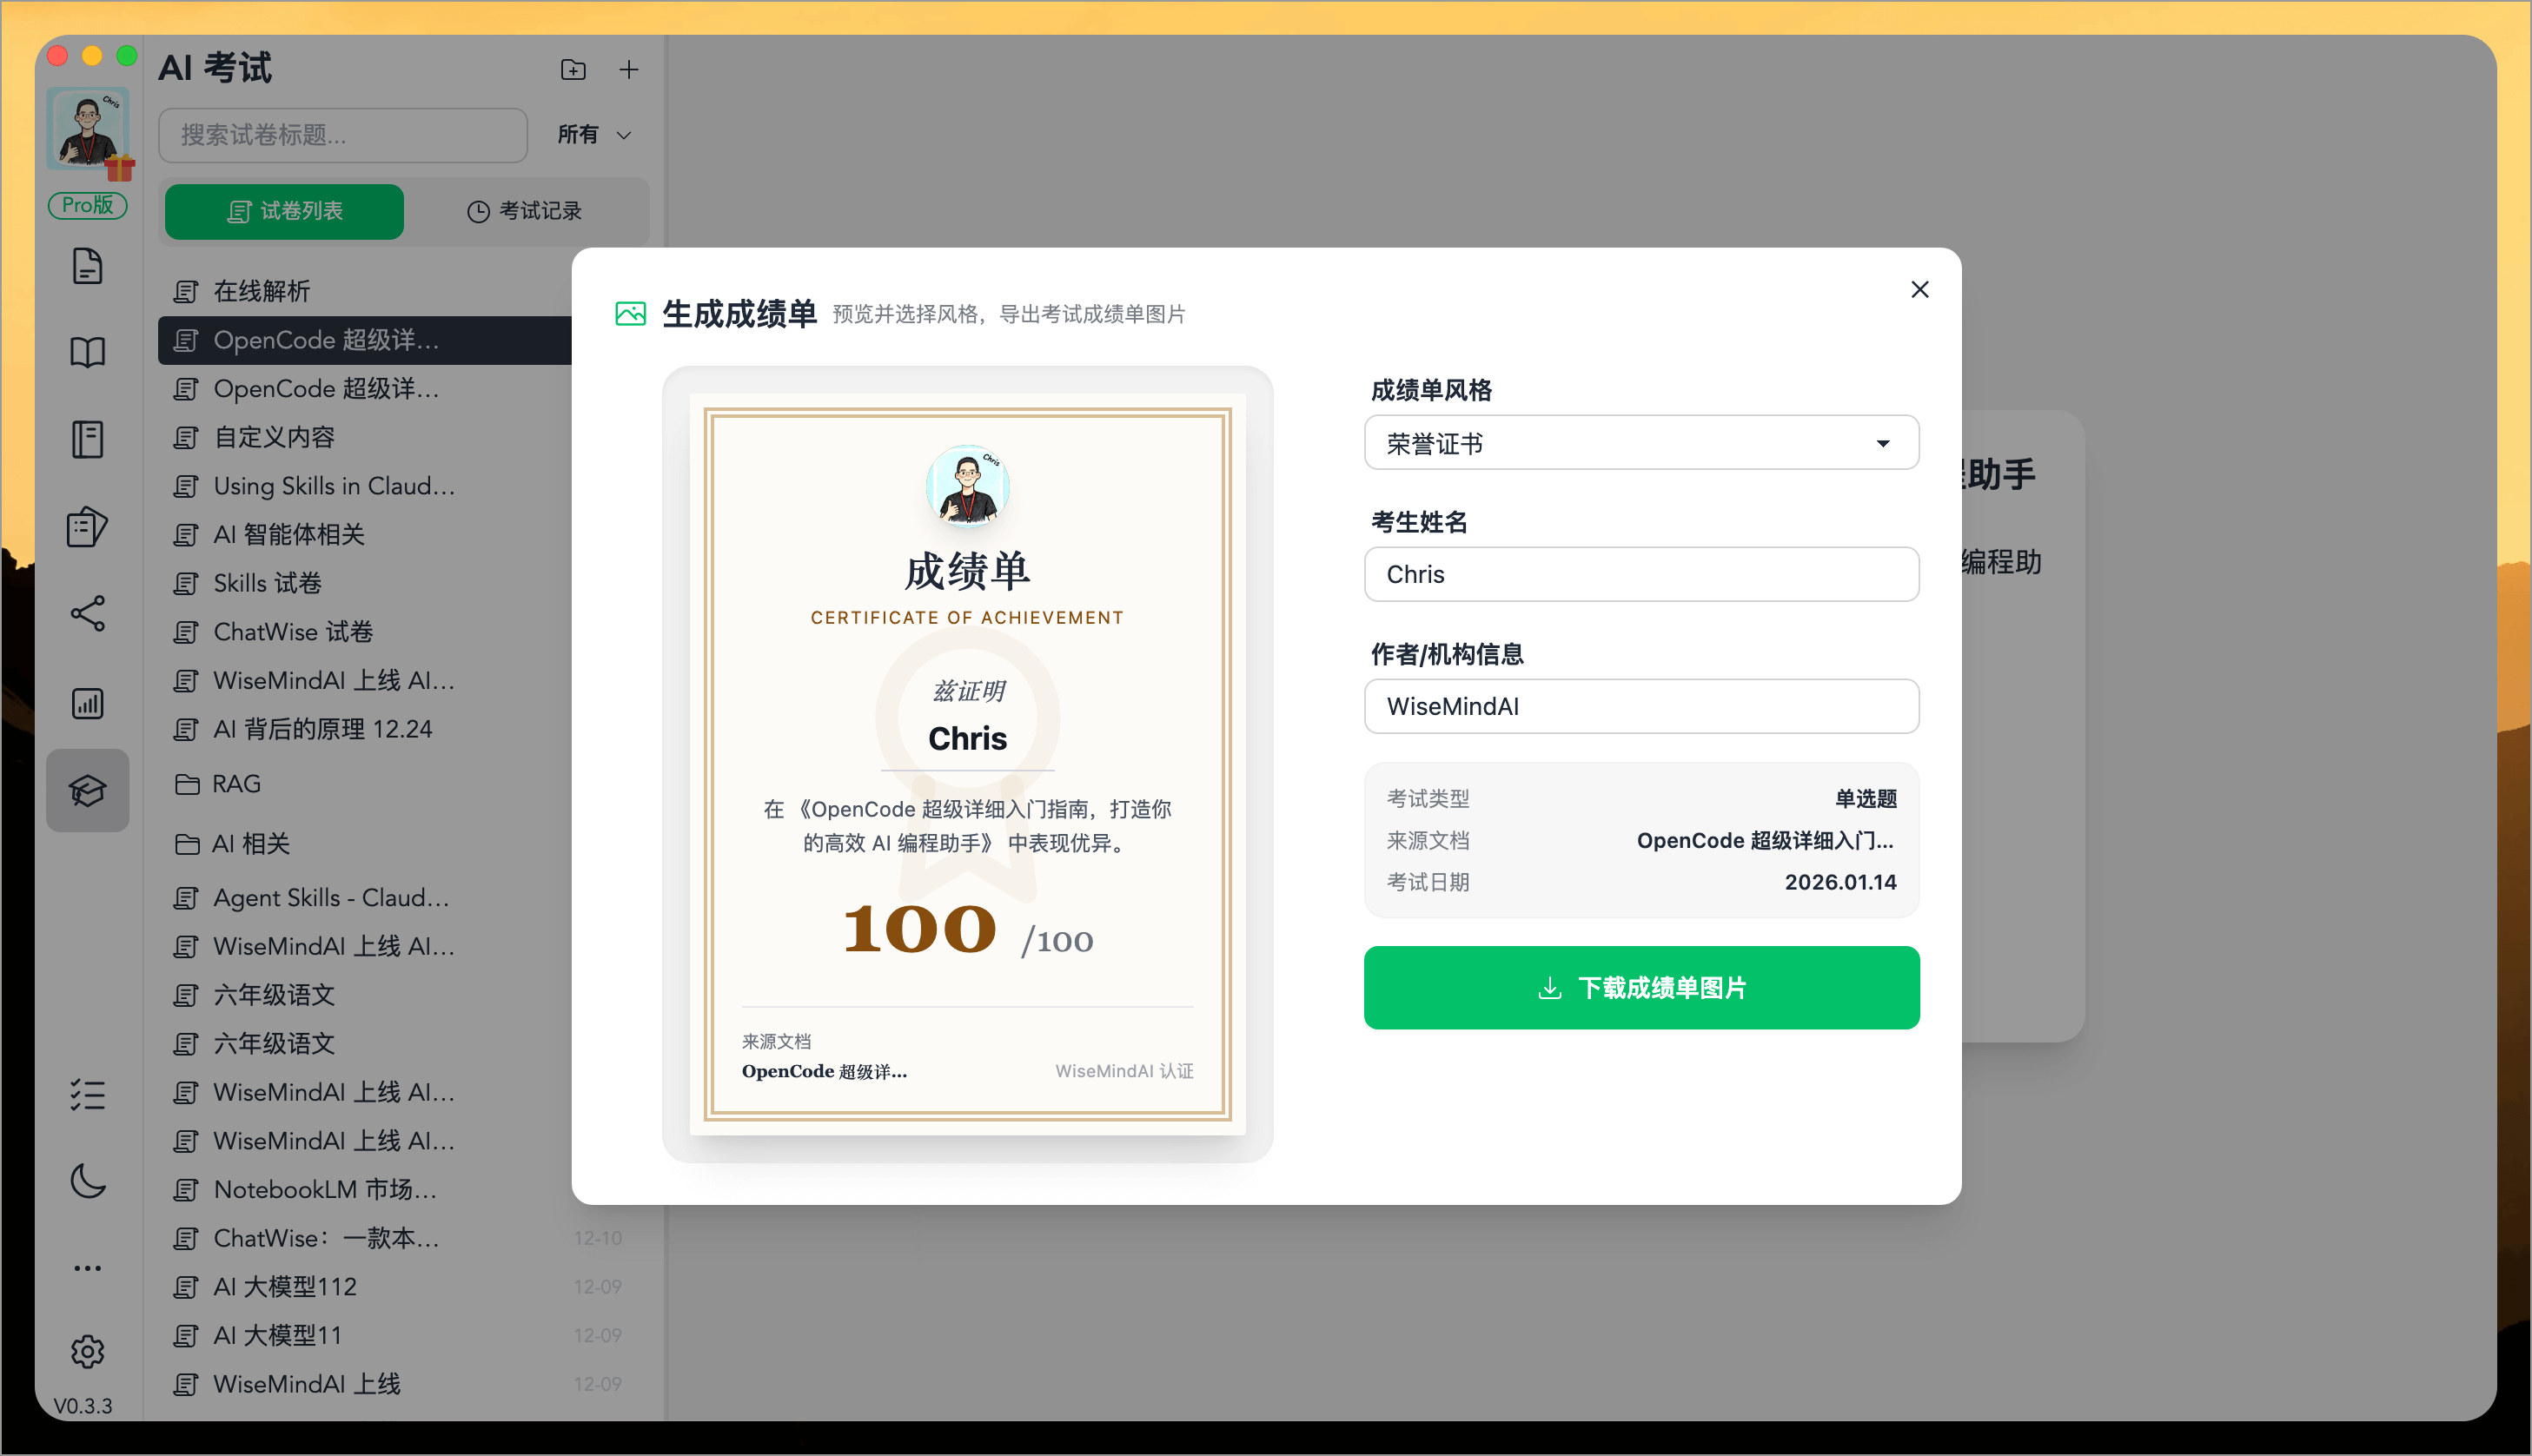Screen dimensions: 2532x1456
Task: Open Settings via the gear icon
Action: [x=88, y=1350]
